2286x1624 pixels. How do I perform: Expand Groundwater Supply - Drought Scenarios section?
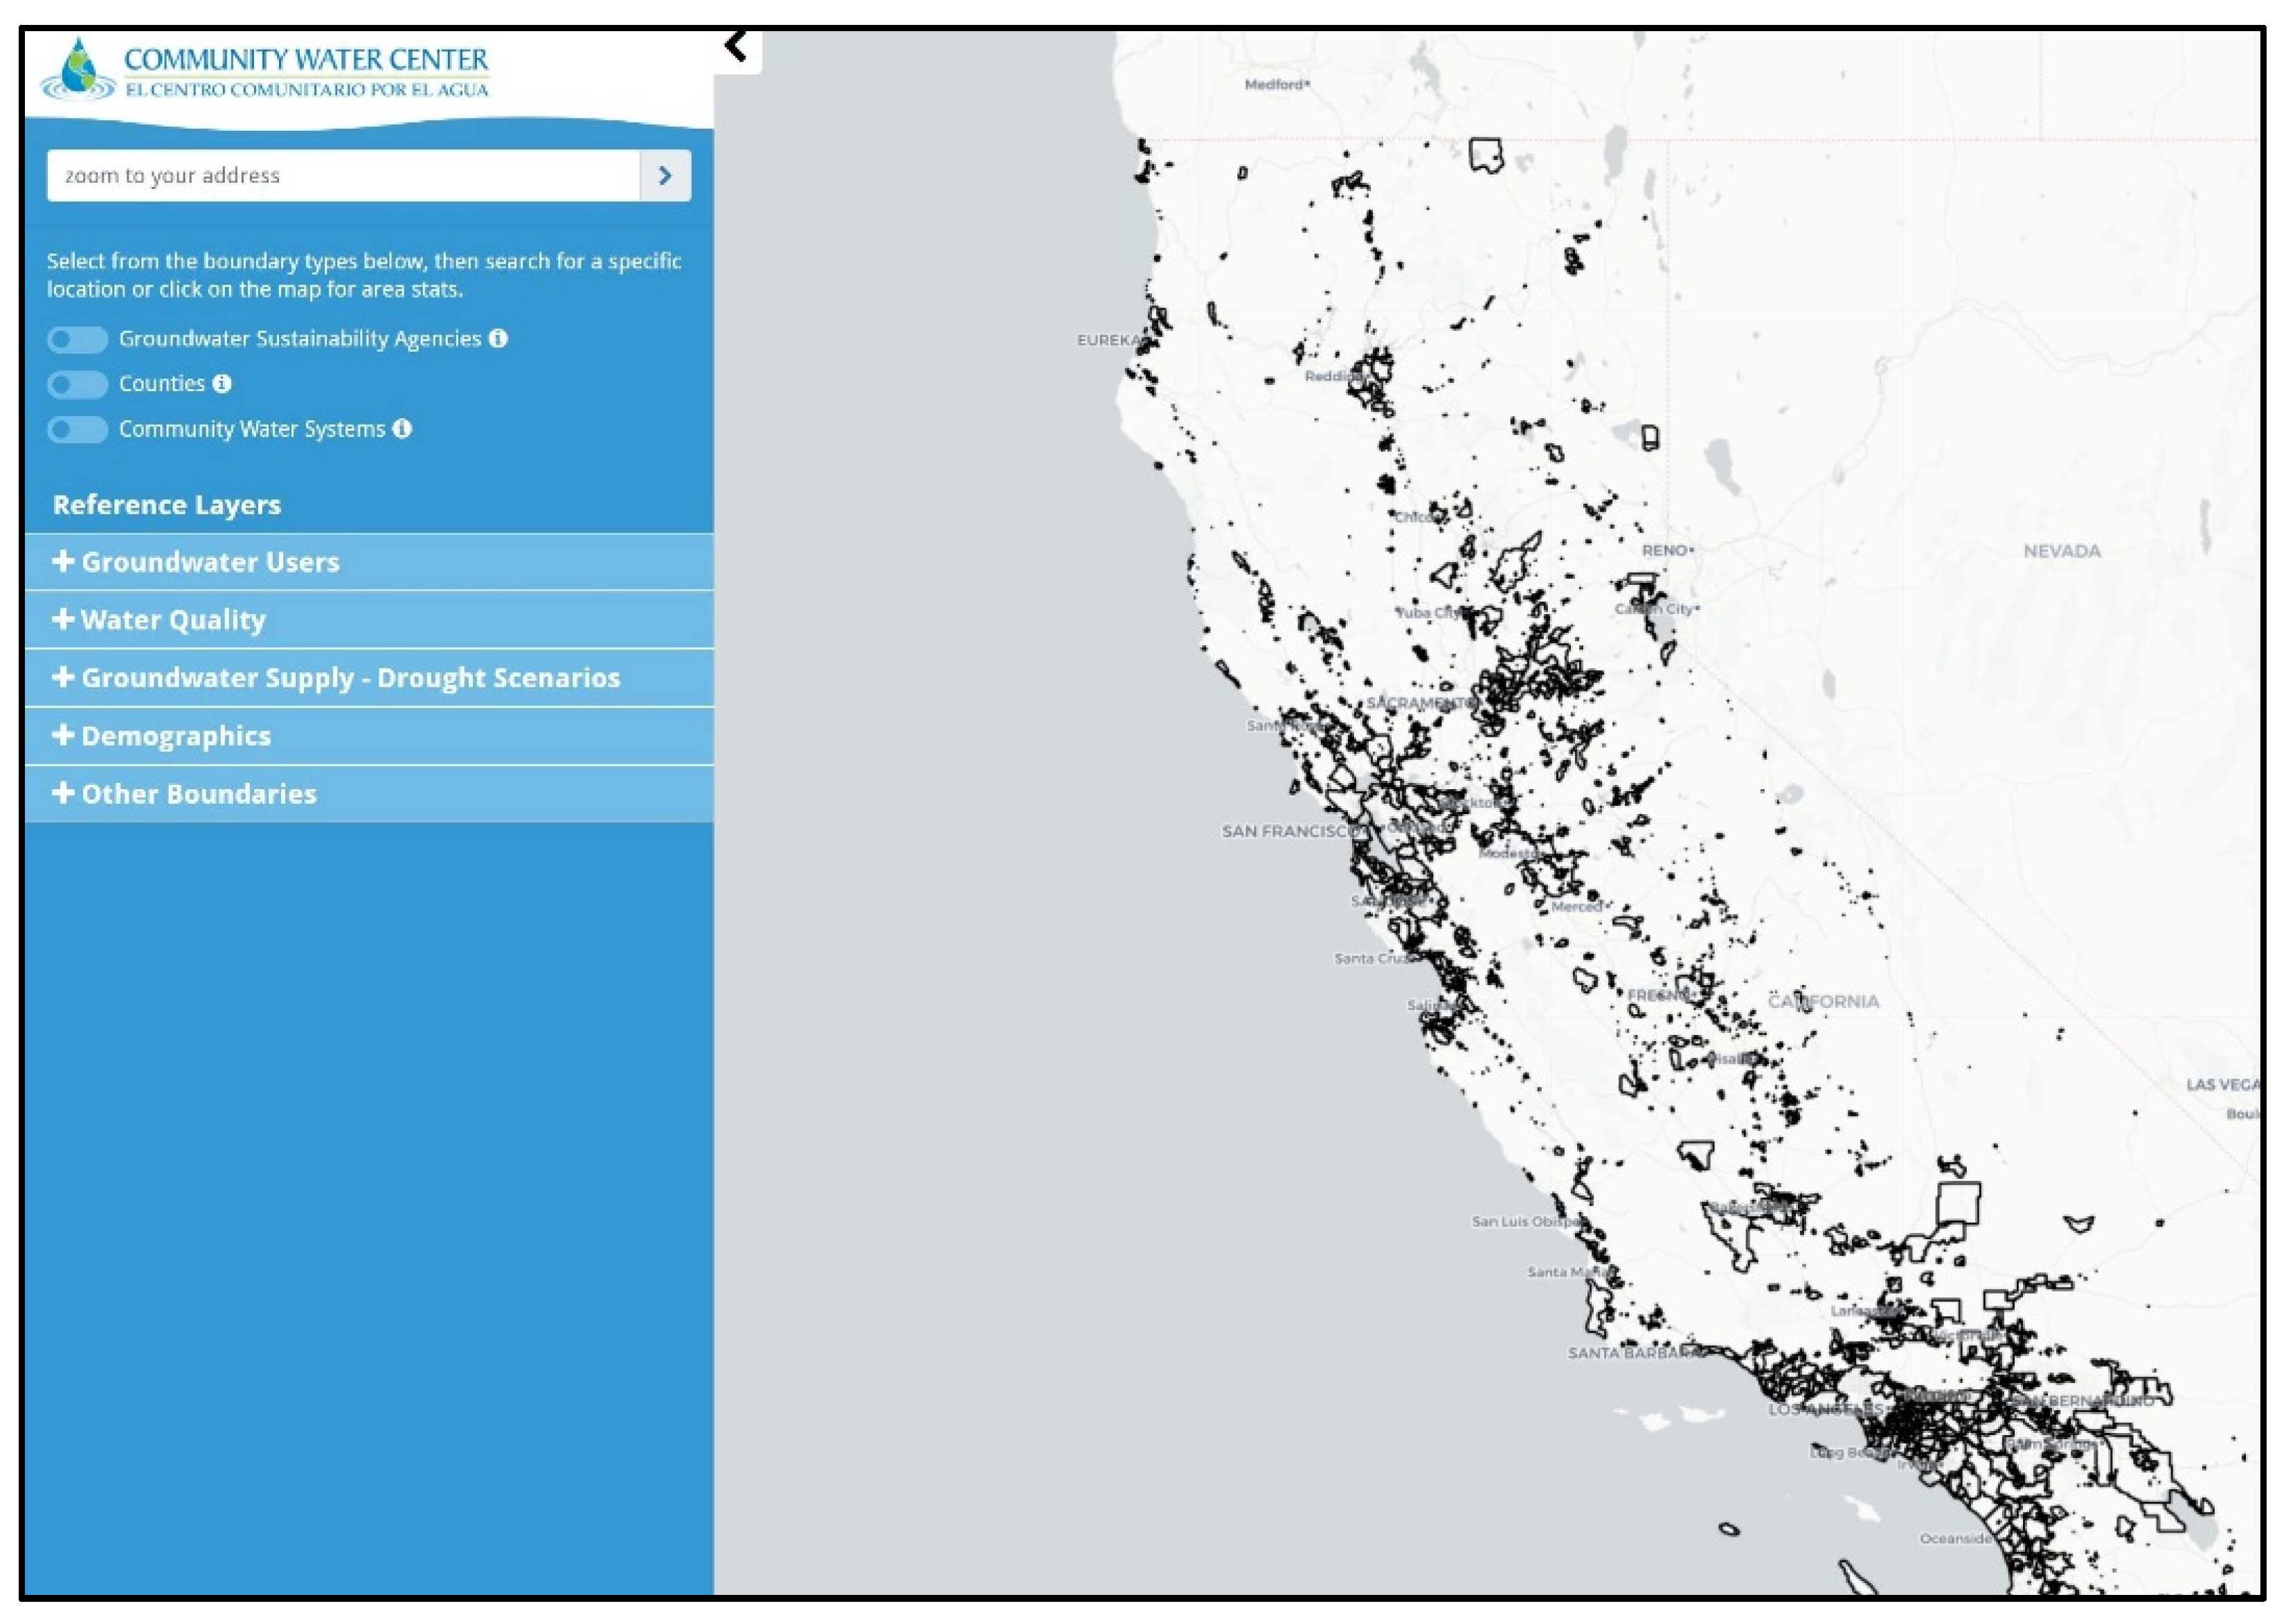pyautogui.click(x=350, y=678)
